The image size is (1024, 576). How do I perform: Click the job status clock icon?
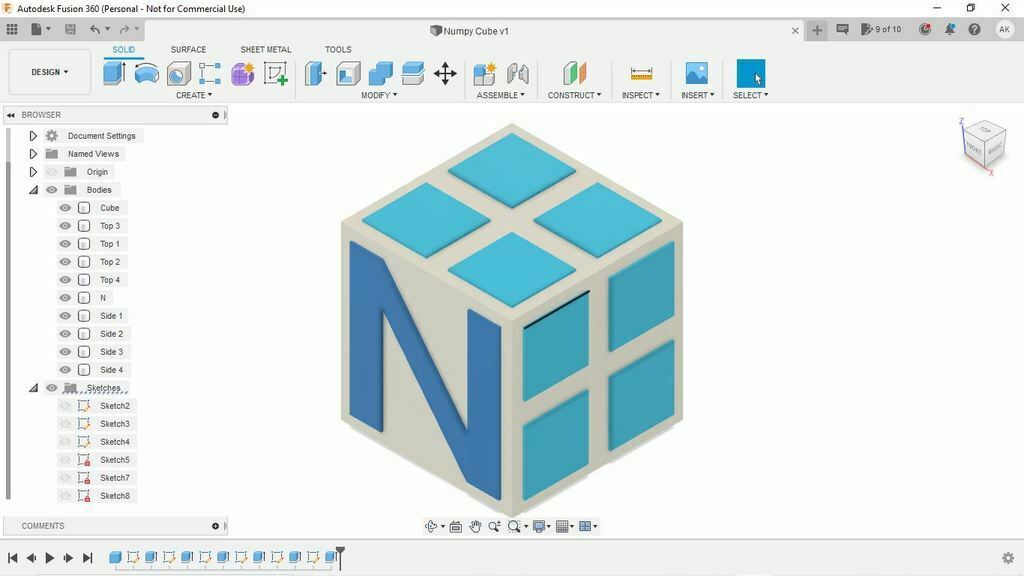925,29
